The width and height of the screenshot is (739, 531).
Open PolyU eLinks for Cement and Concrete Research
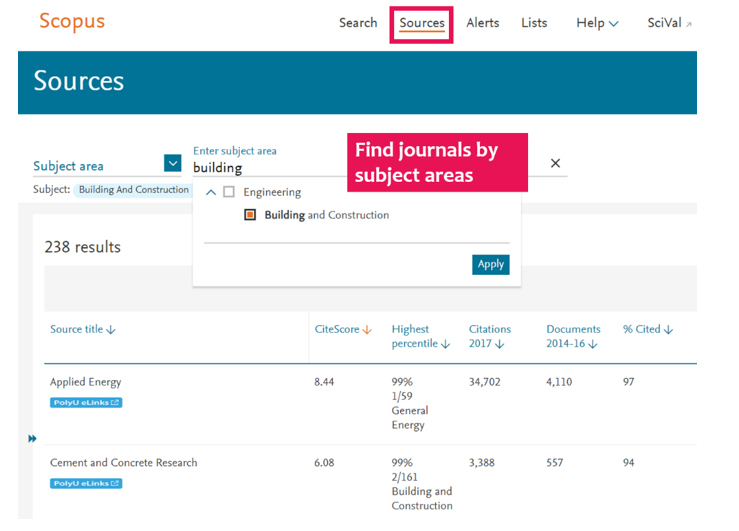pyautogui.click(x=86, y=483)
